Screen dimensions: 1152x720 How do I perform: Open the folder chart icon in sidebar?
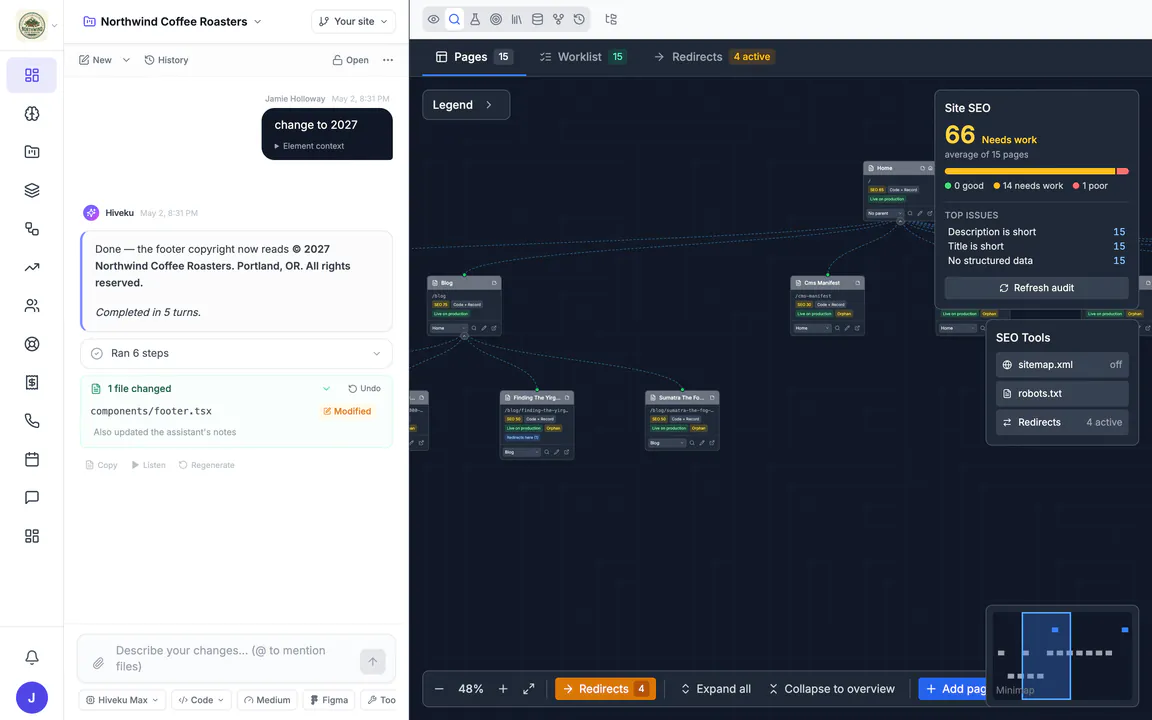pos(32,152)
